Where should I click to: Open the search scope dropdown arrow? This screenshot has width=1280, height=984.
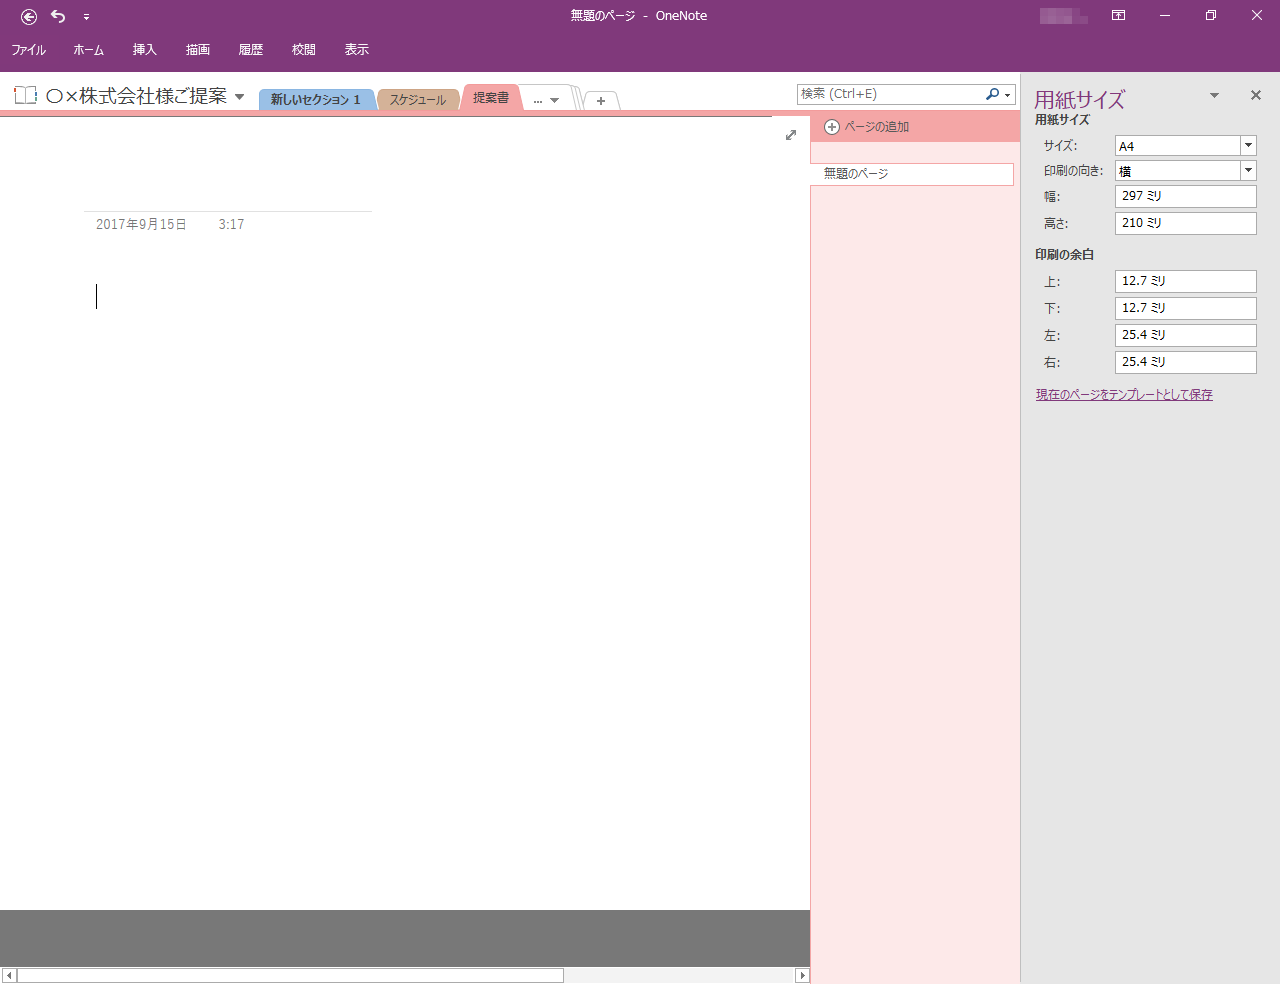[1008, 95]
